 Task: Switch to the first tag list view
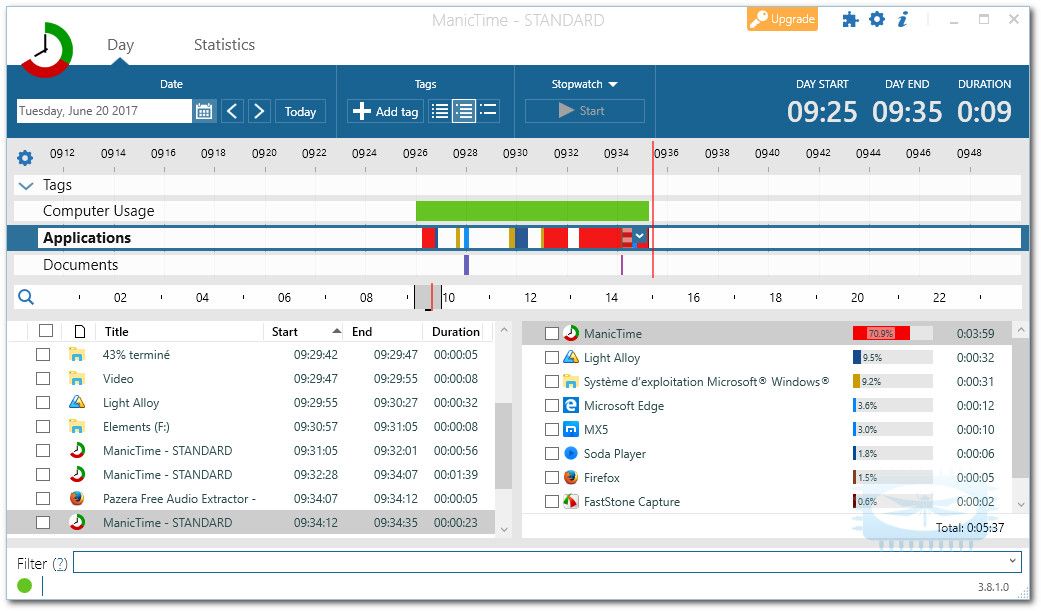point(440,110)
